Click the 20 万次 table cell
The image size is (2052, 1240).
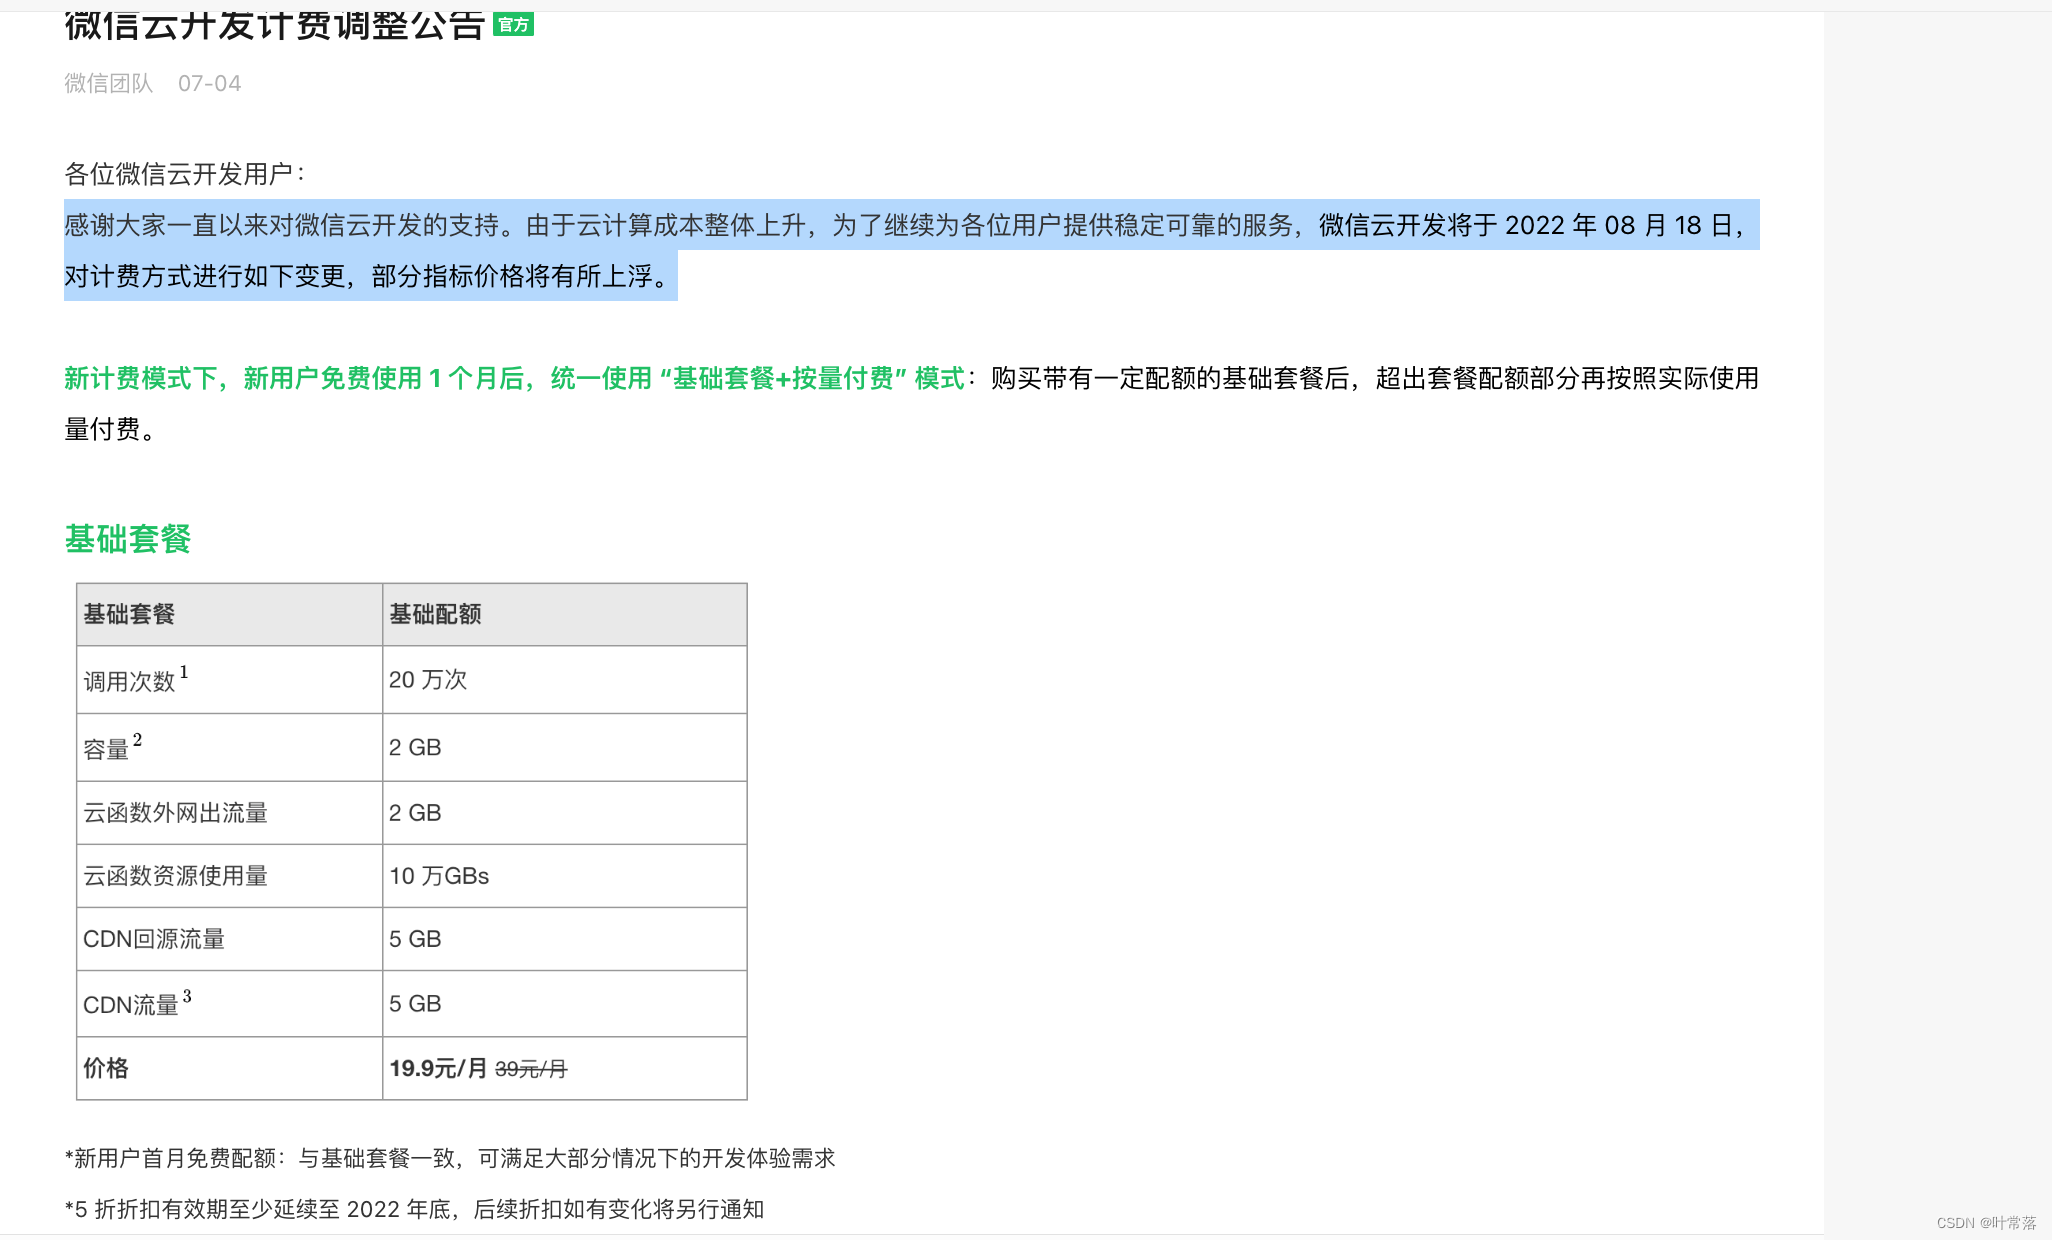tap(428, 680)
